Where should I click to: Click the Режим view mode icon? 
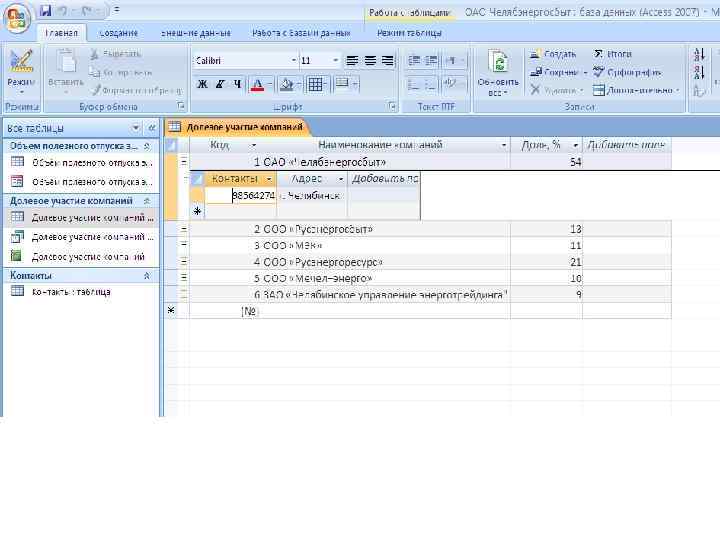point(21,63)
